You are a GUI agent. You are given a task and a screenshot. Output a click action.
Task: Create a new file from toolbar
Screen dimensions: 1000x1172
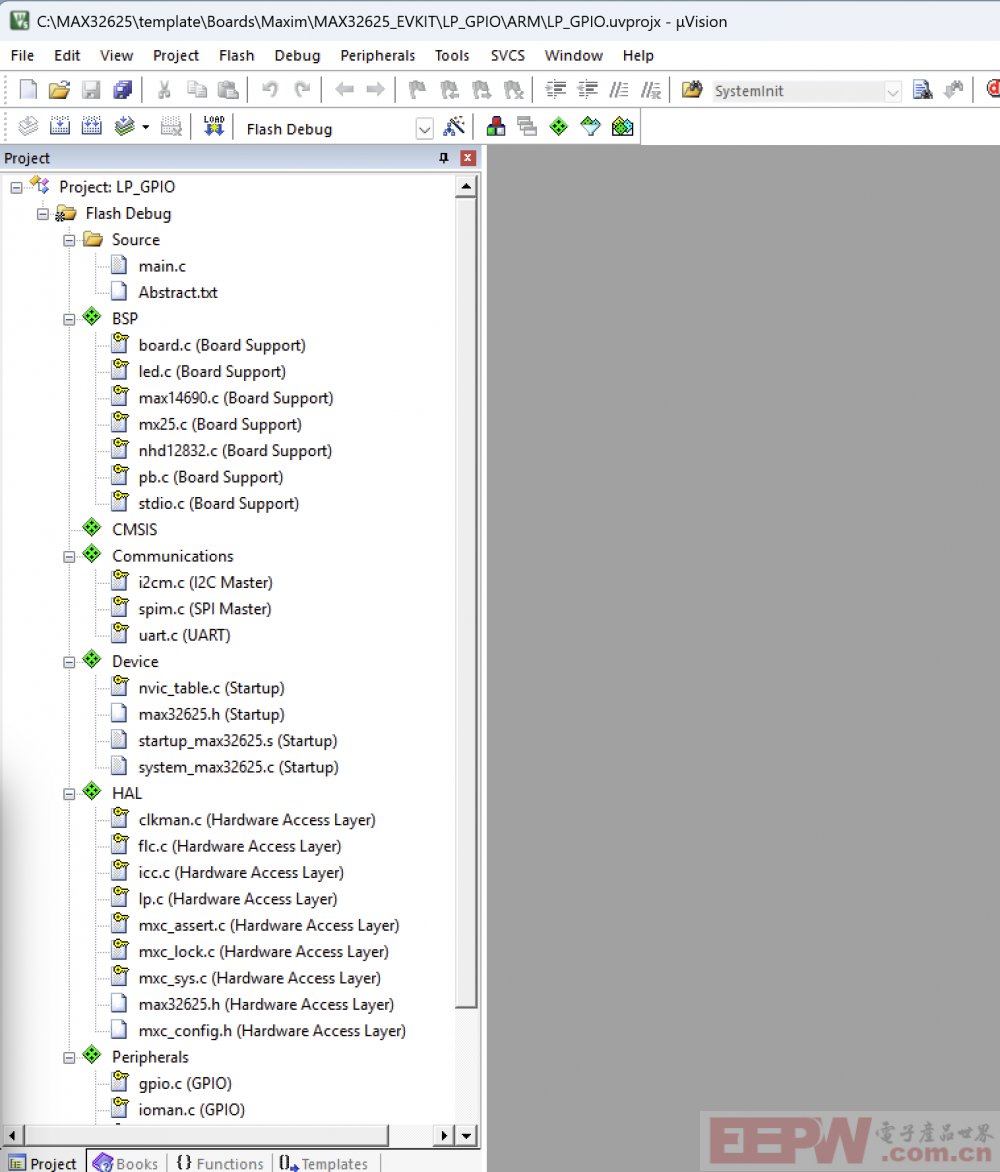(x=28, y=90)
